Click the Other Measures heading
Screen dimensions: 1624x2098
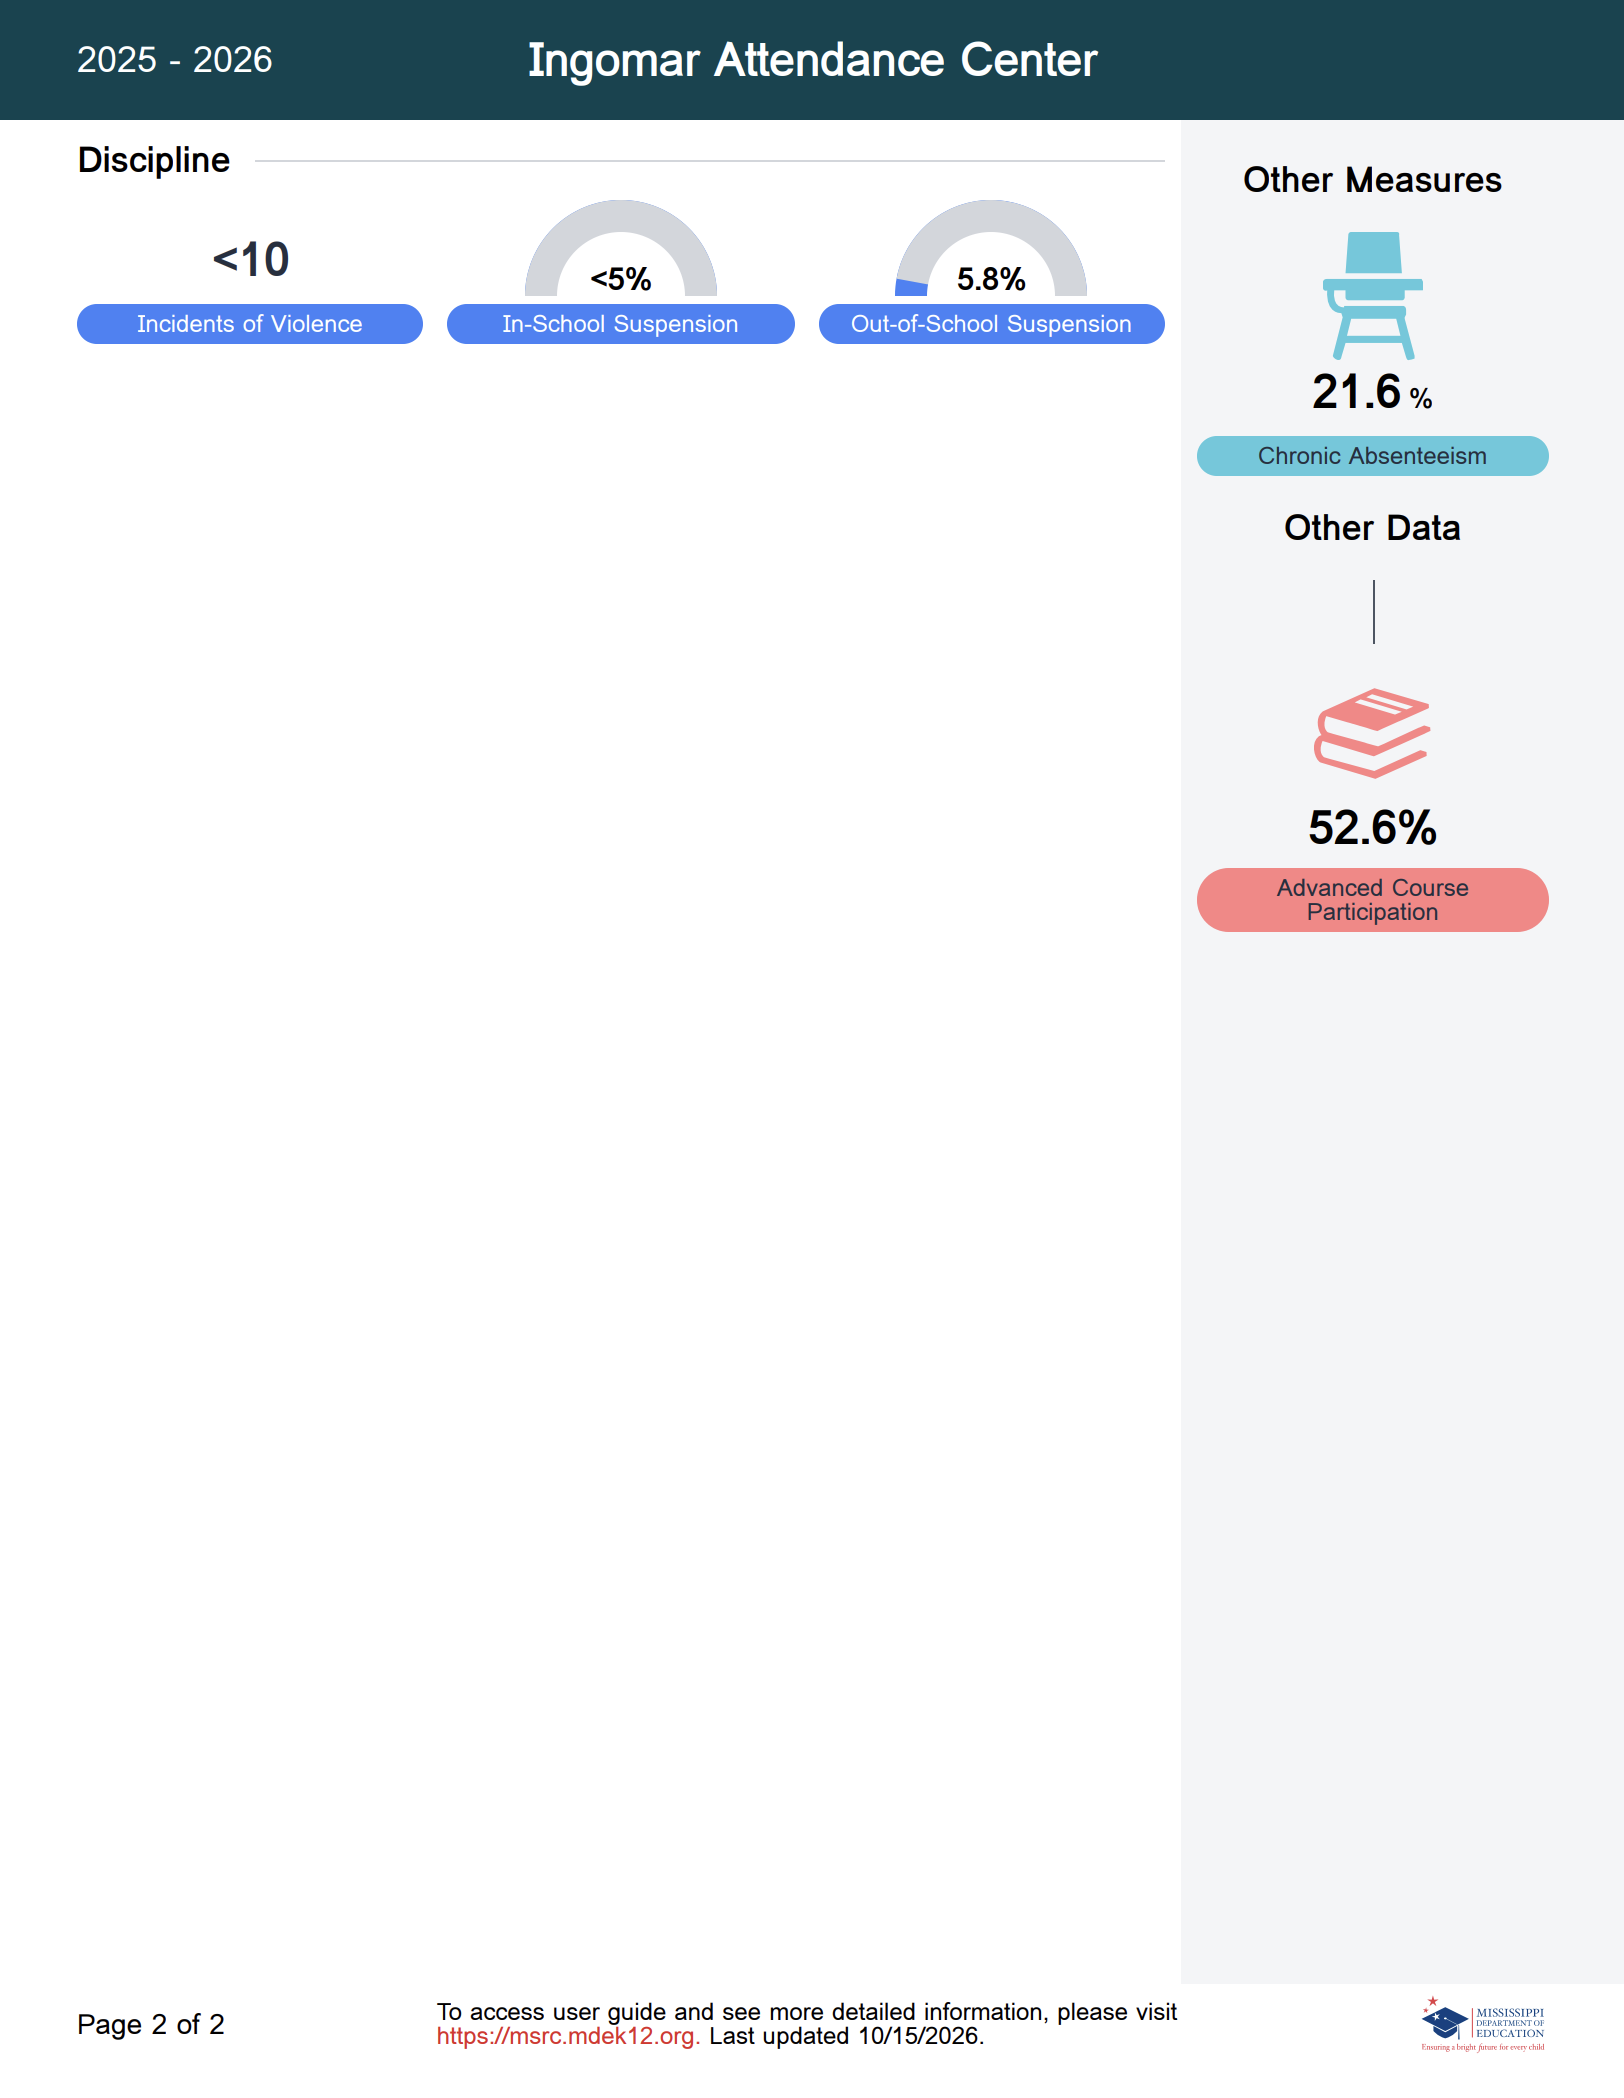tap(1373, 180)
